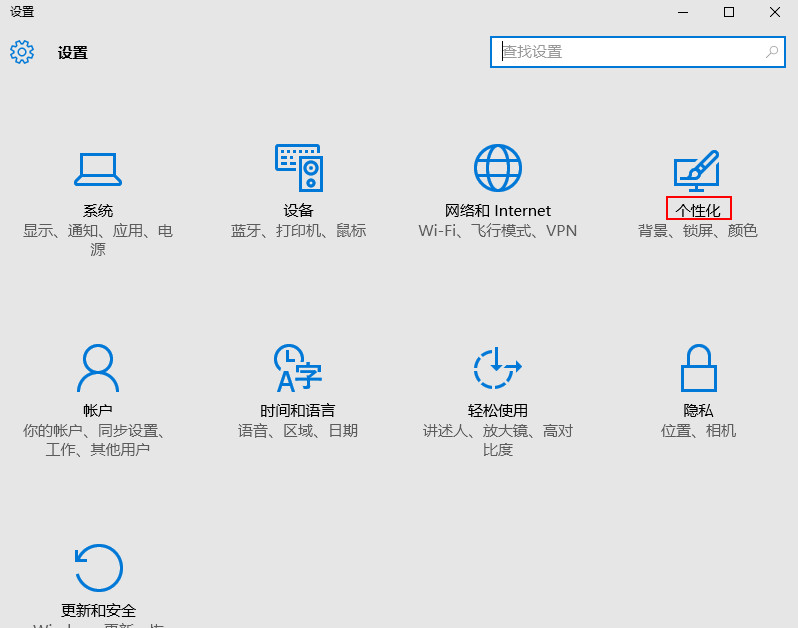Click the magnifier icon in search box

coord(772,51)
